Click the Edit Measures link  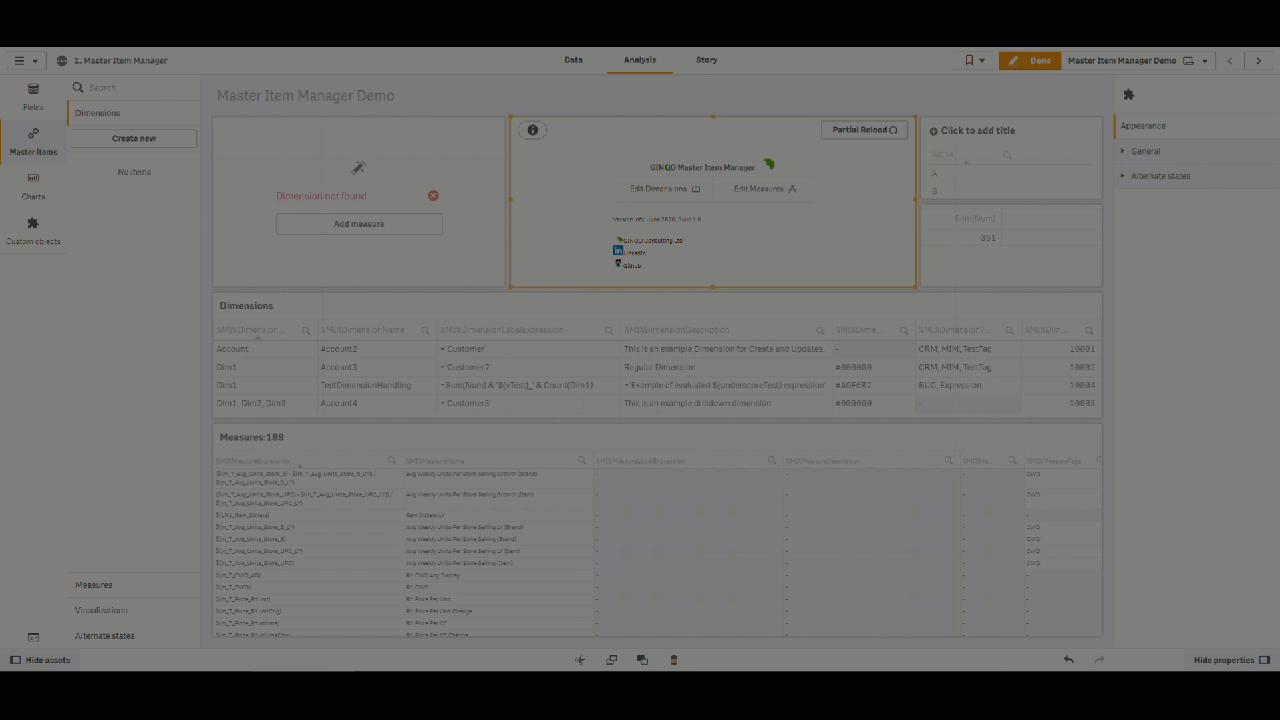pos(765,189)
